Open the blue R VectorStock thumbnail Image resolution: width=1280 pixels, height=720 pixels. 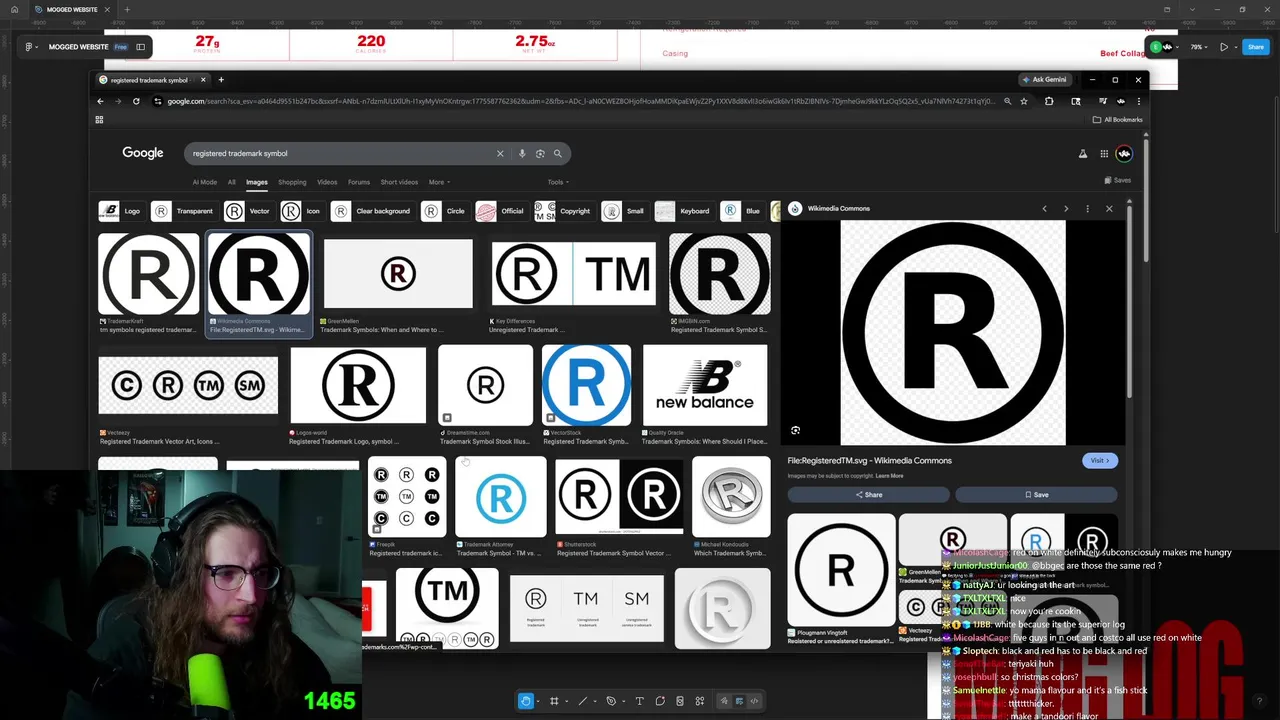[587, 385]
